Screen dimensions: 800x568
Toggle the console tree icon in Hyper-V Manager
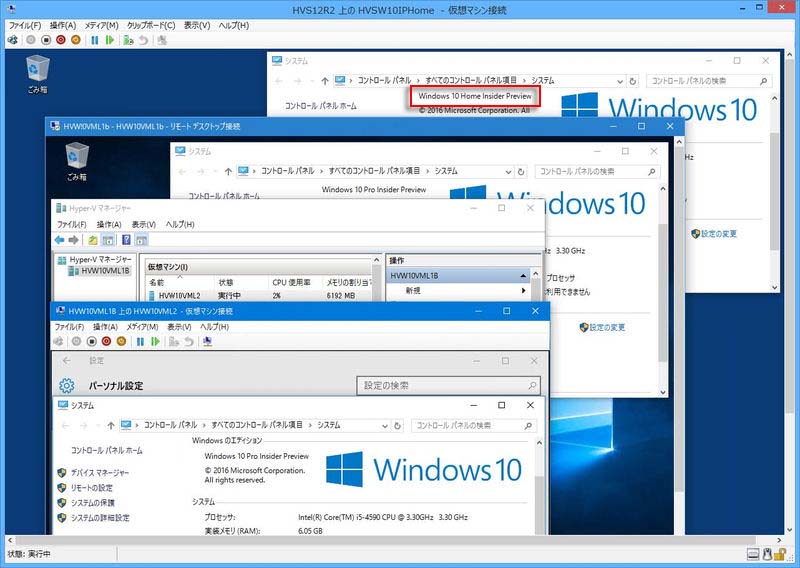pos(108,240)
